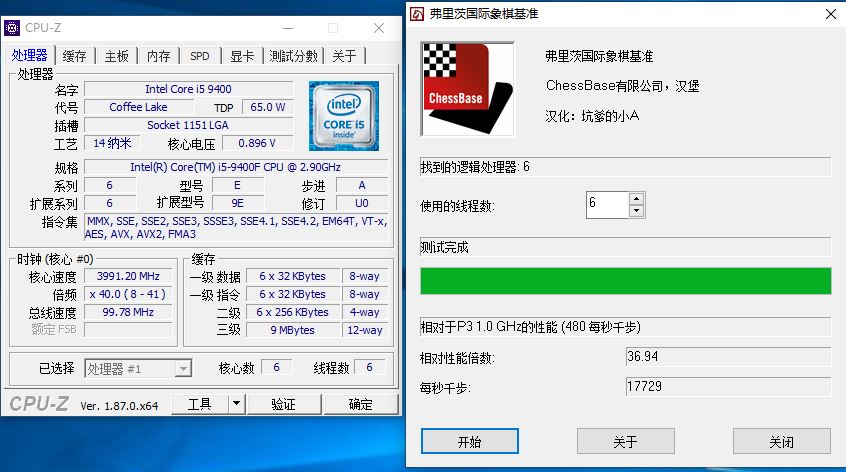
Task: Click the 每秒千步 value 17729
Action: (x=728, y=386)
